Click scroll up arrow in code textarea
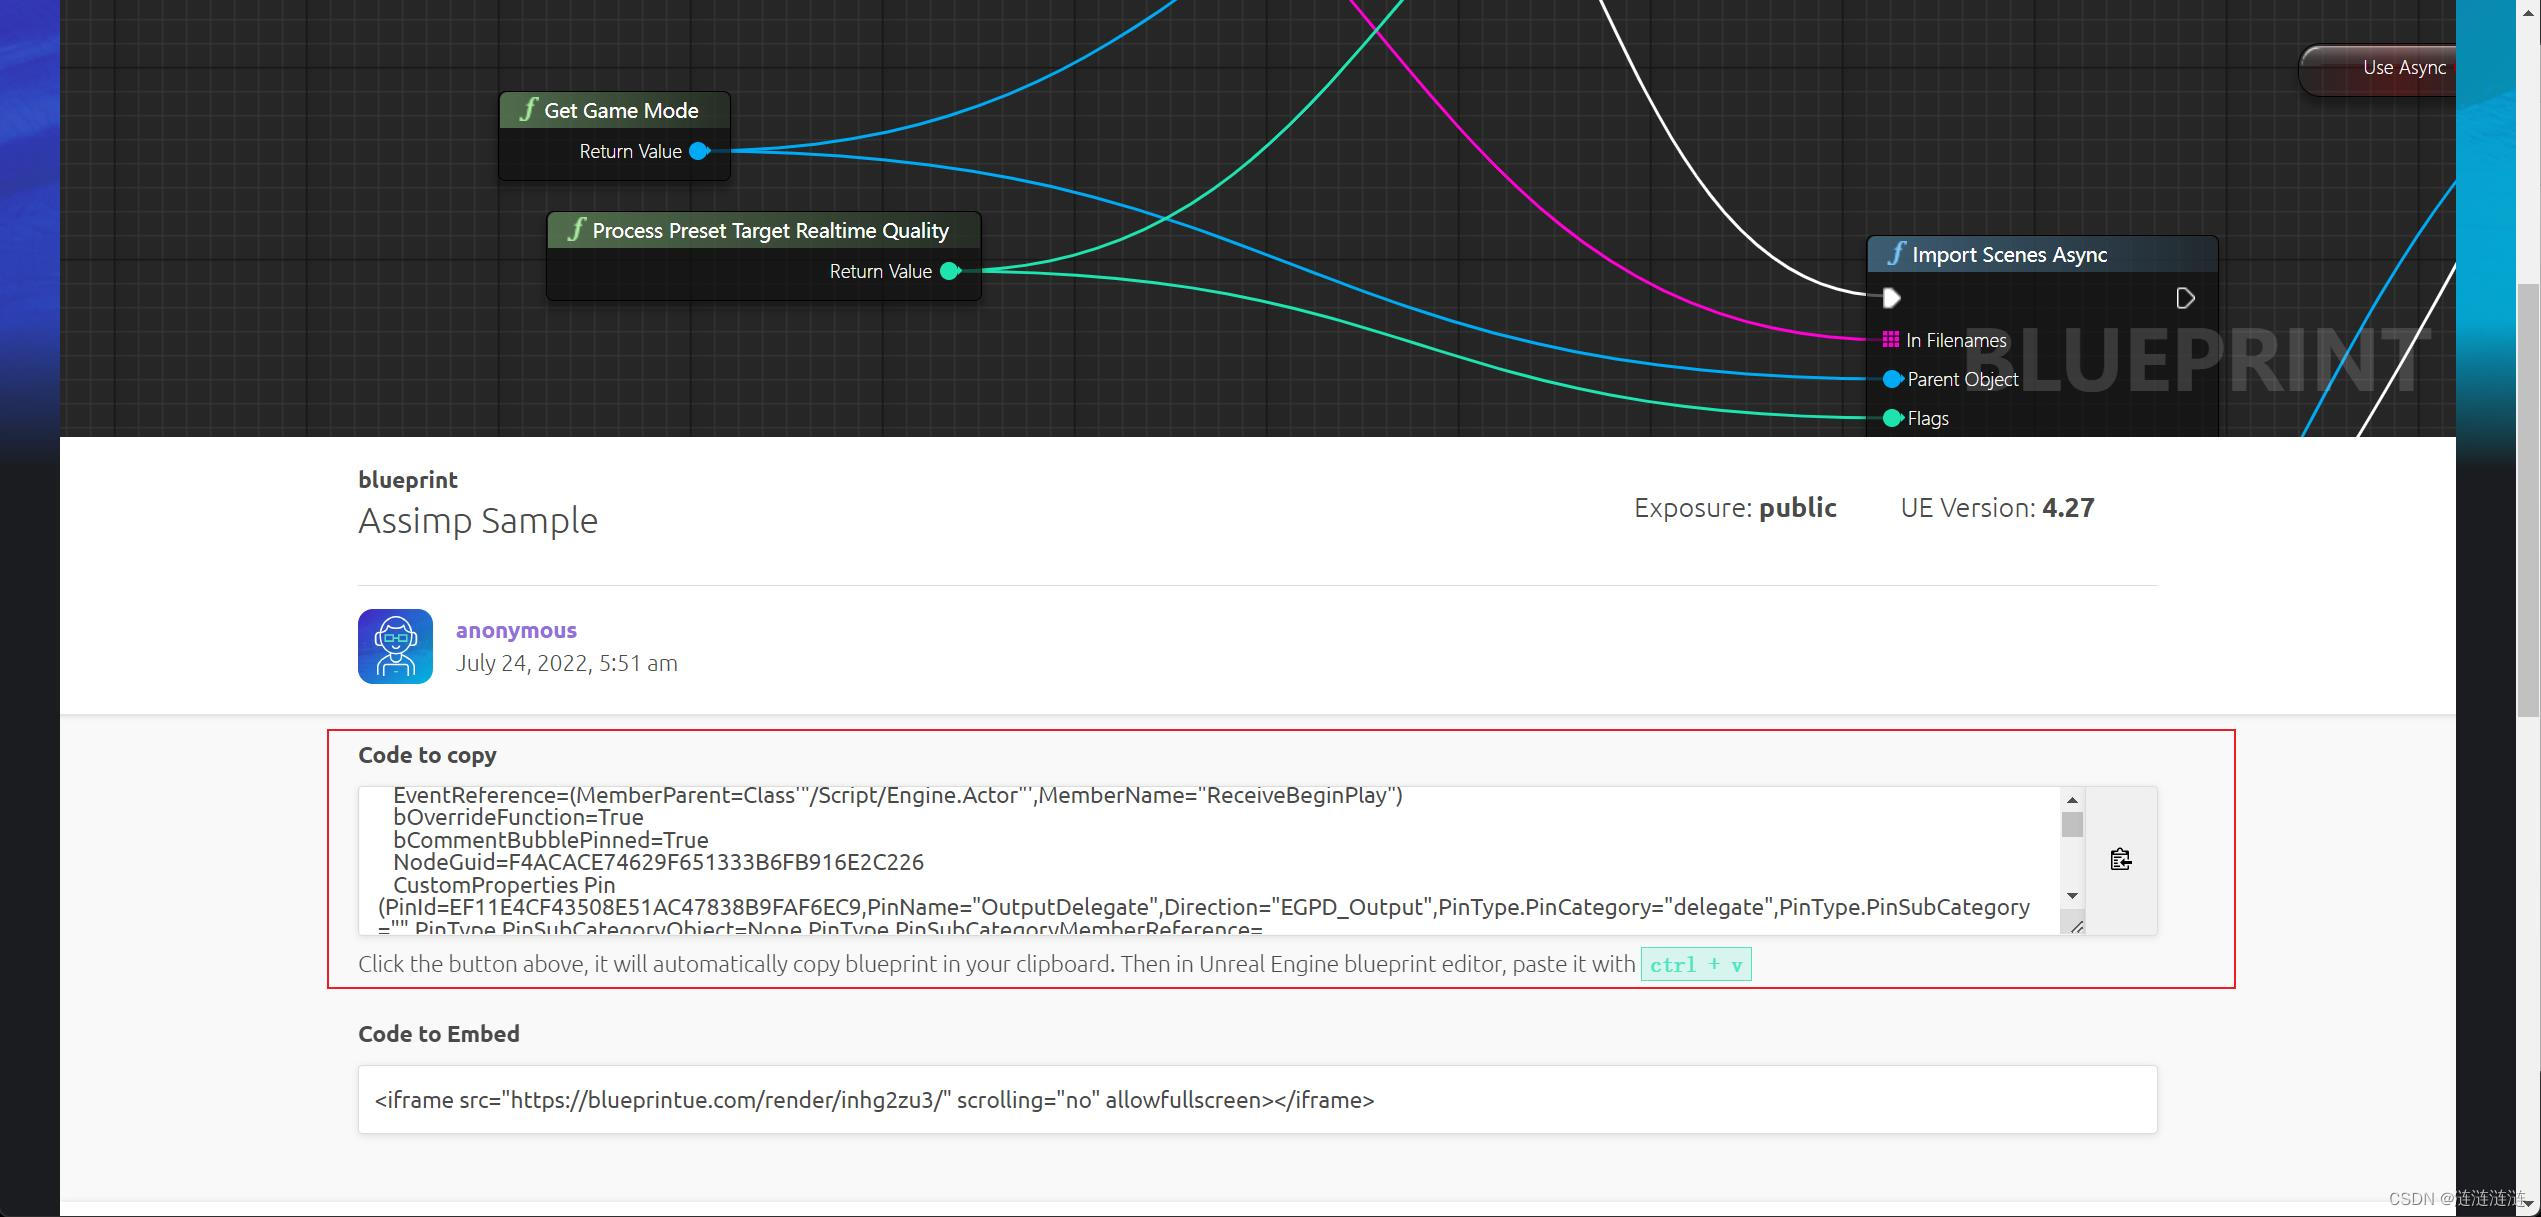The height and width of the screenshot is (1217, 2541). click(2072, 800)
